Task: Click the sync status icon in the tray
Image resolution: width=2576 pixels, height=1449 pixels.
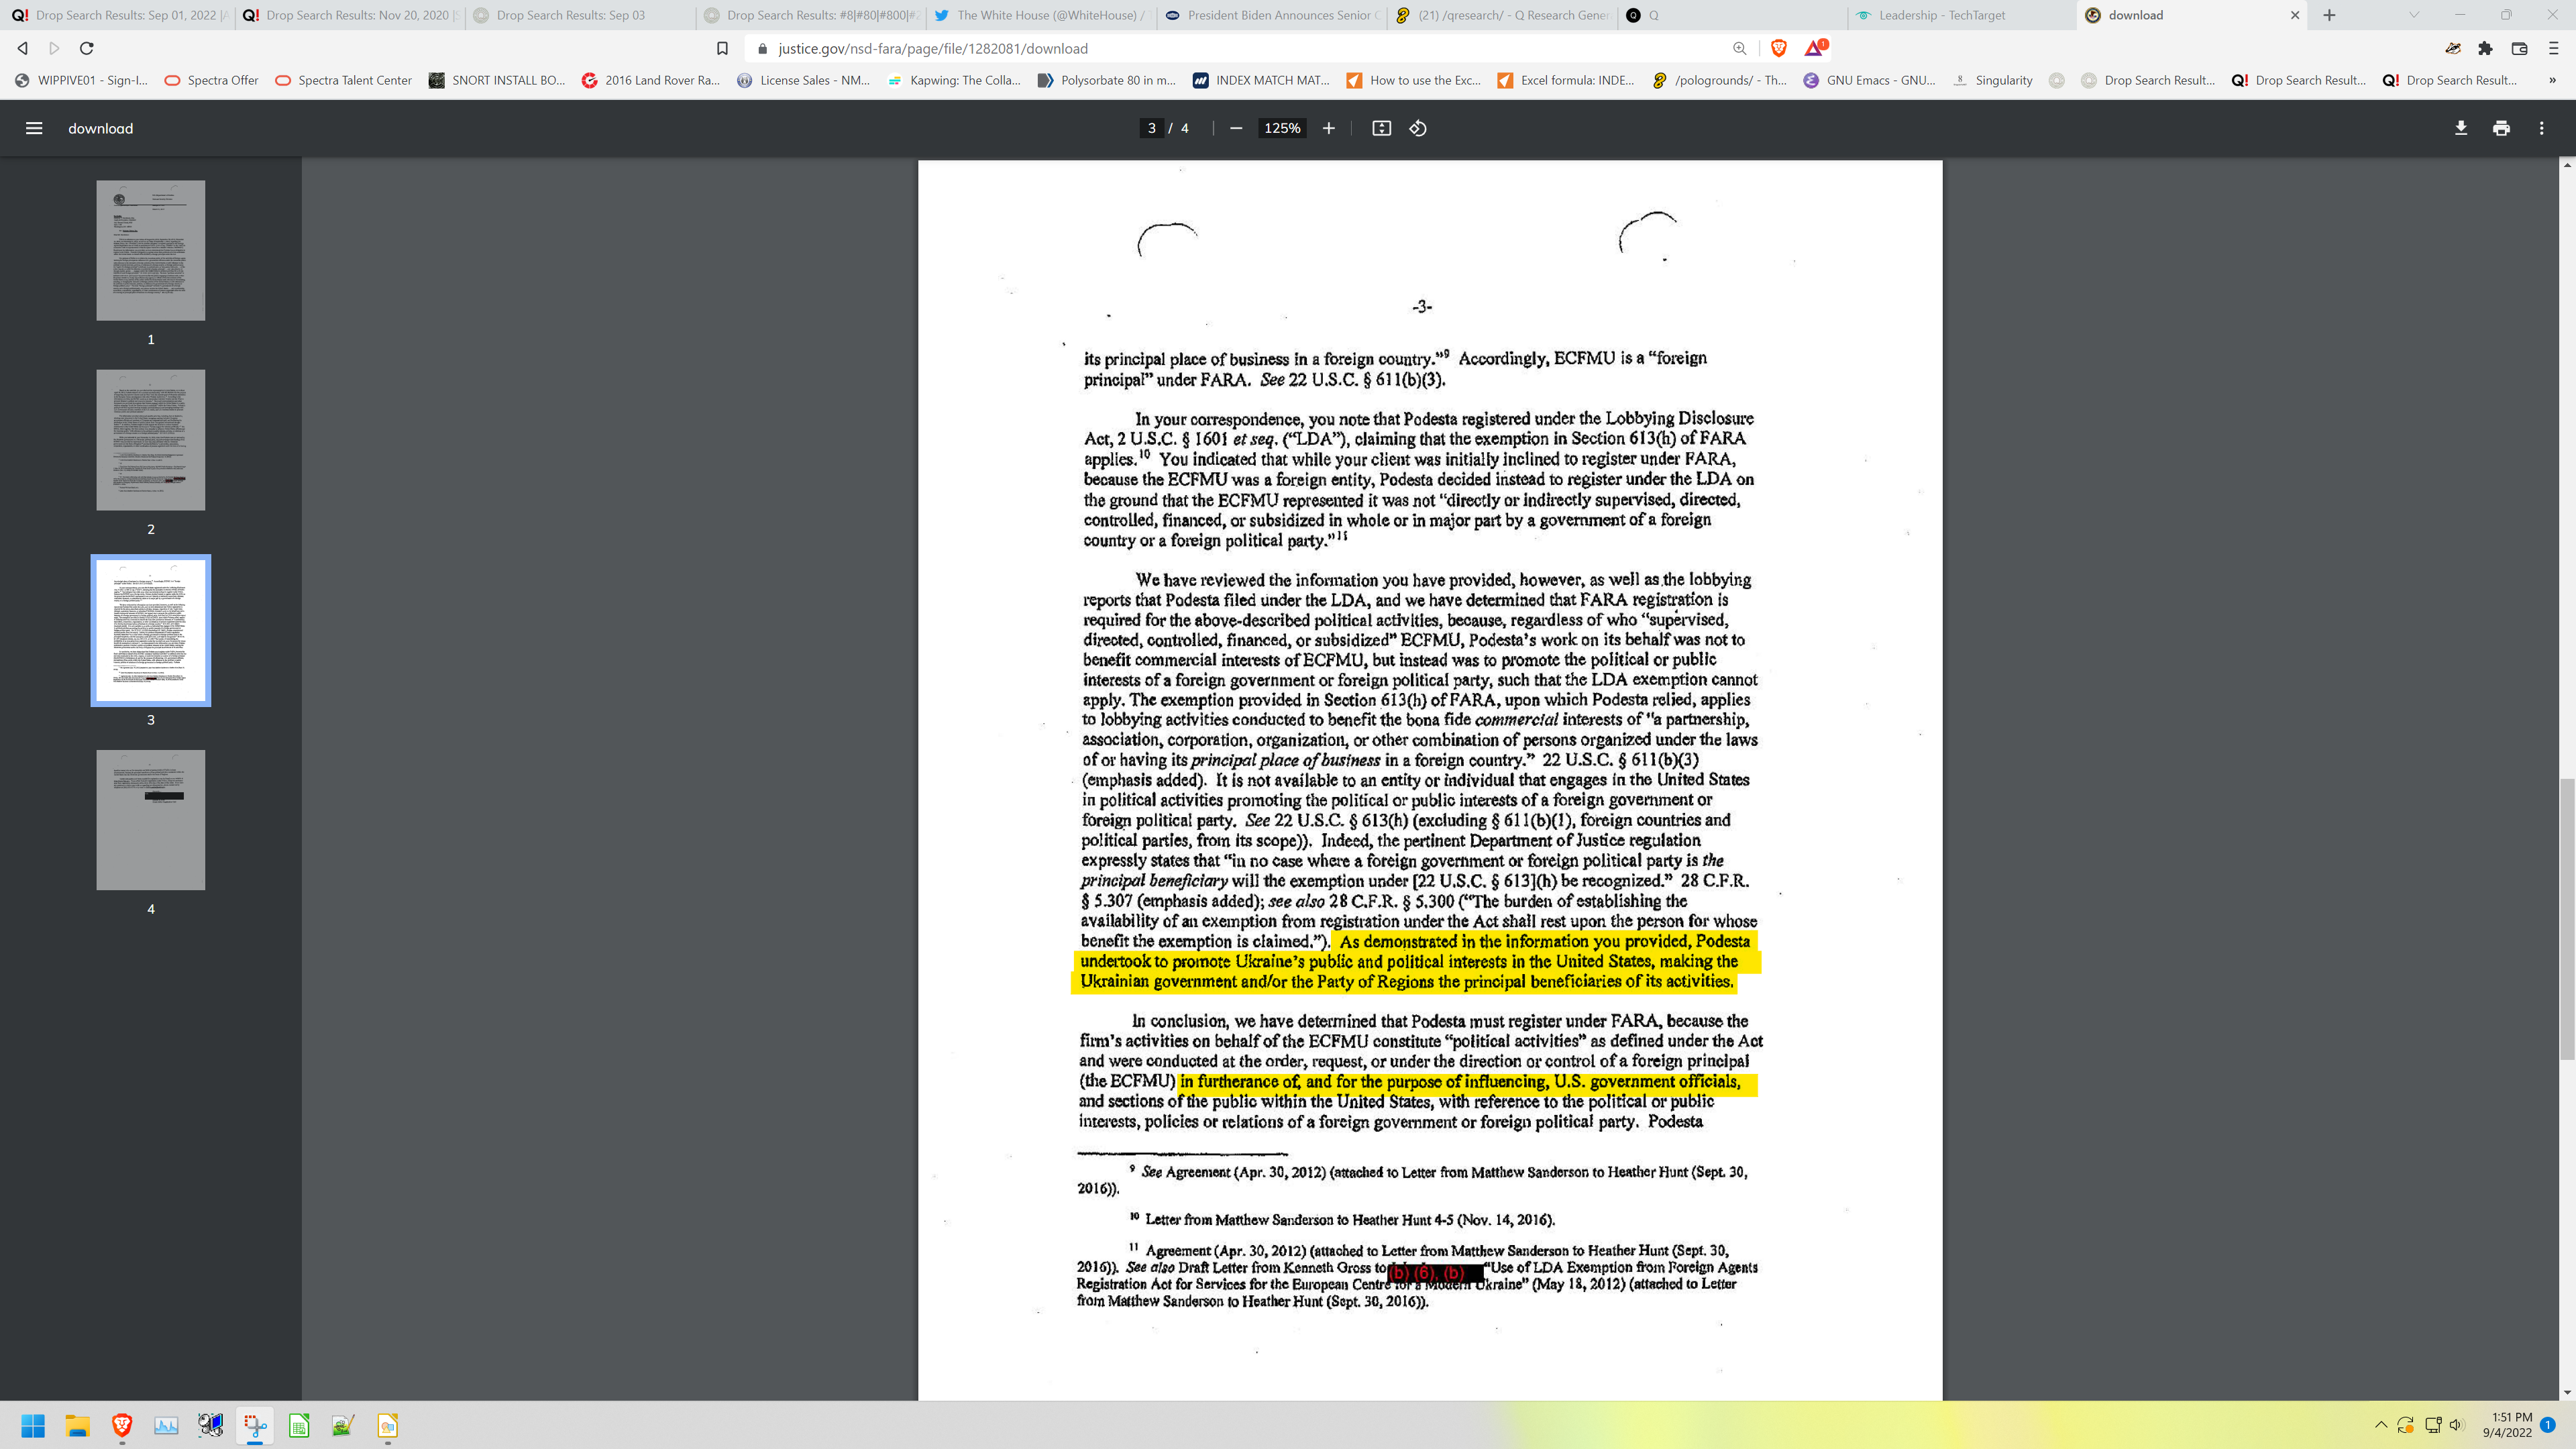Action: coord(2406,1425)
